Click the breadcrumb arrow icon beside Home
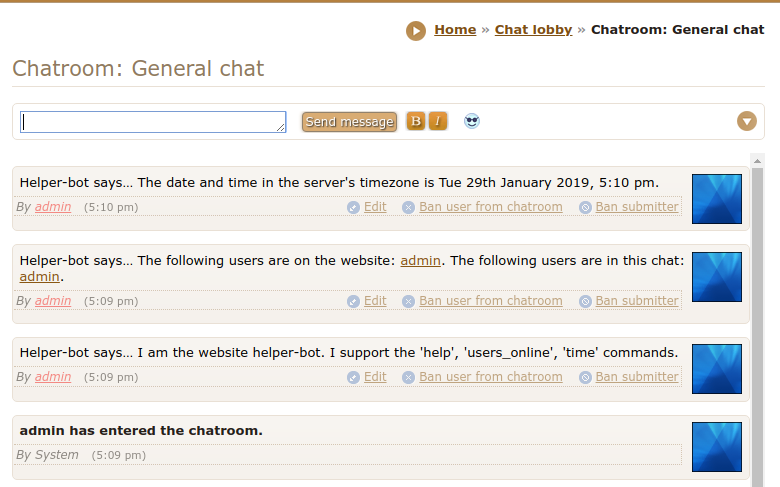 click(416, 31)
